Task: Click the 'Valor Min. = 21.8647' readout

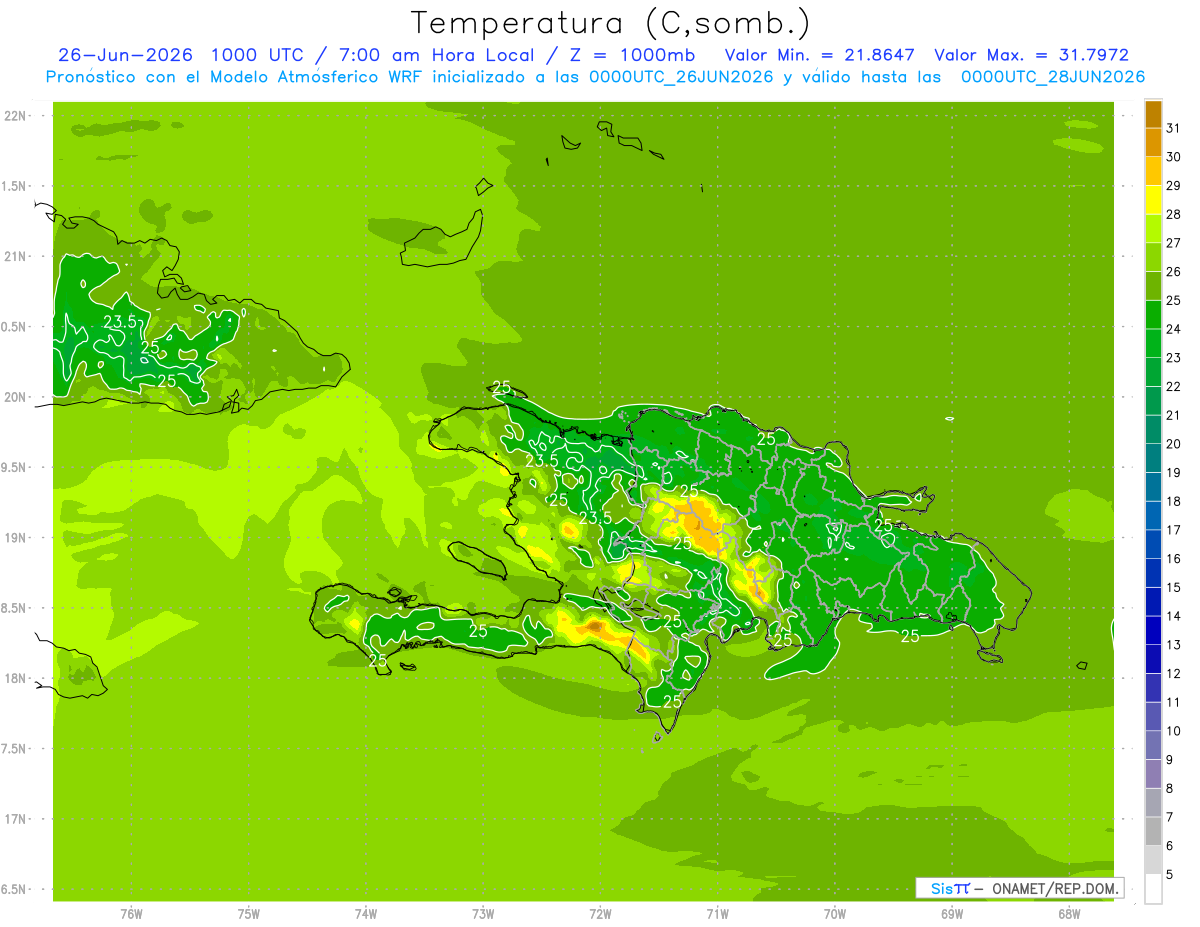Action: click(x=819, y=55)
